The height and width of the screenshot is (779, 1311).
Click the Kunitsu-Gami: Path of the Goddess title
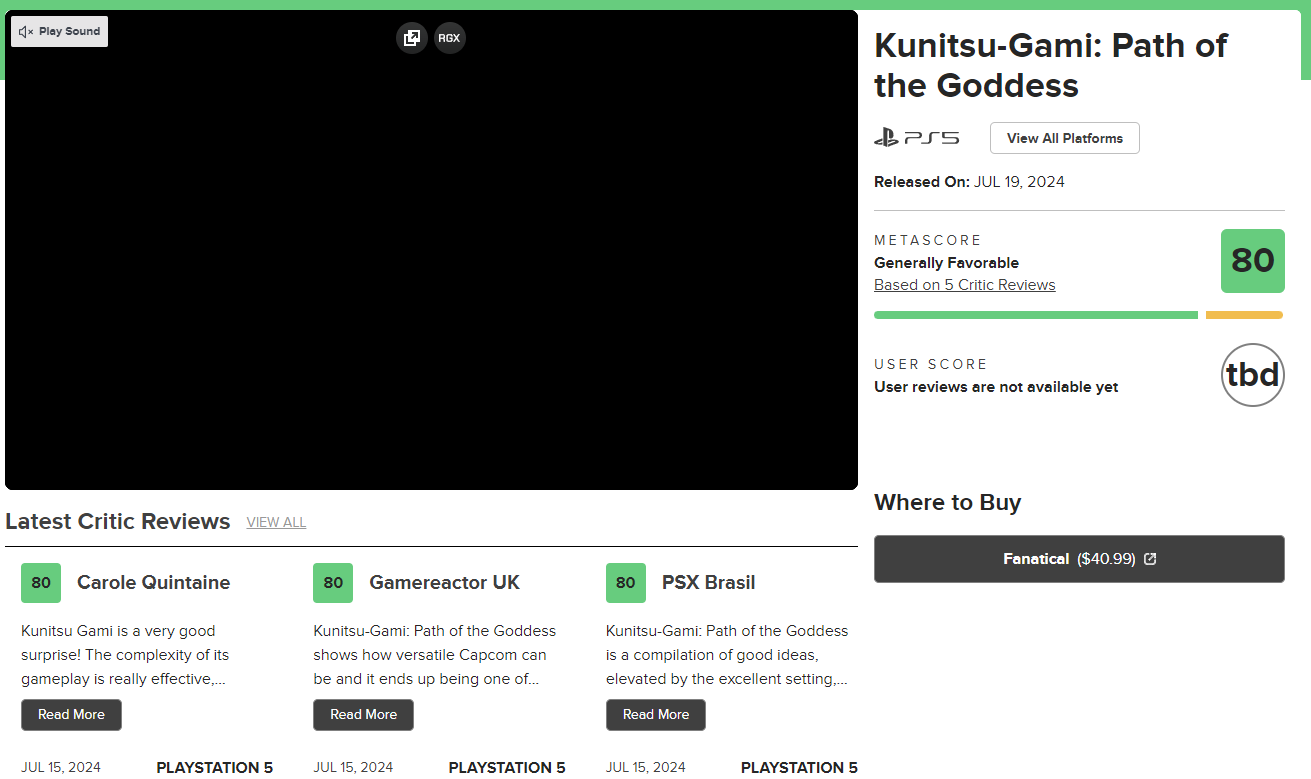[x=1050, y=65]
